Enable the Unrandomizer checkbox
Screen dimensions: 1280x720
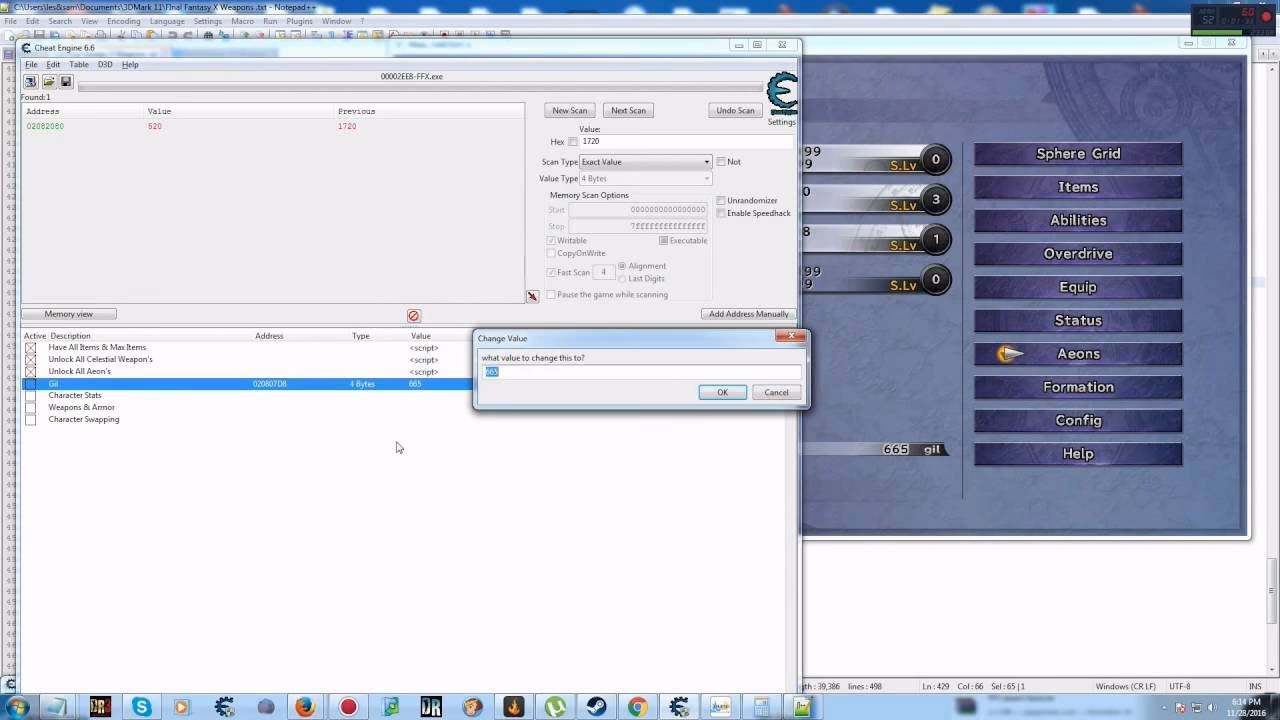721,201
